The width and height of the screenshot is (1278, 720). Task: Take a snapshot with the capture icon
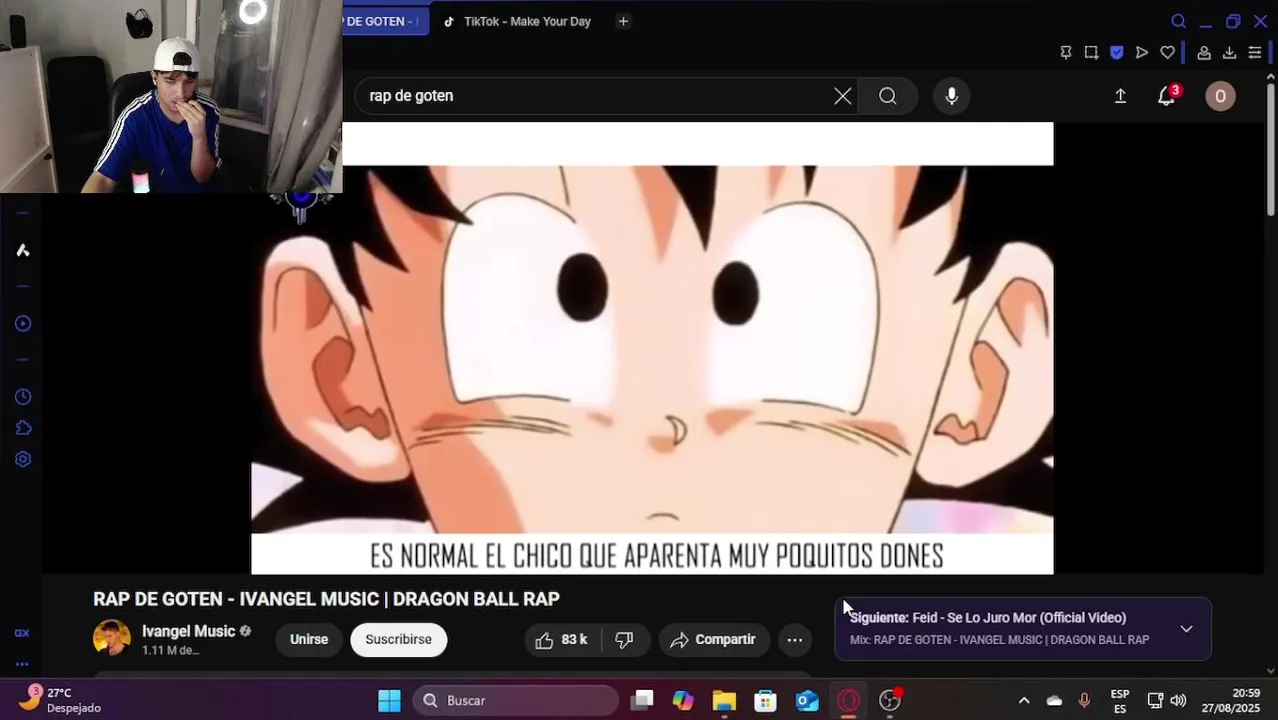pyautogui.click(x=1091, y=53)
